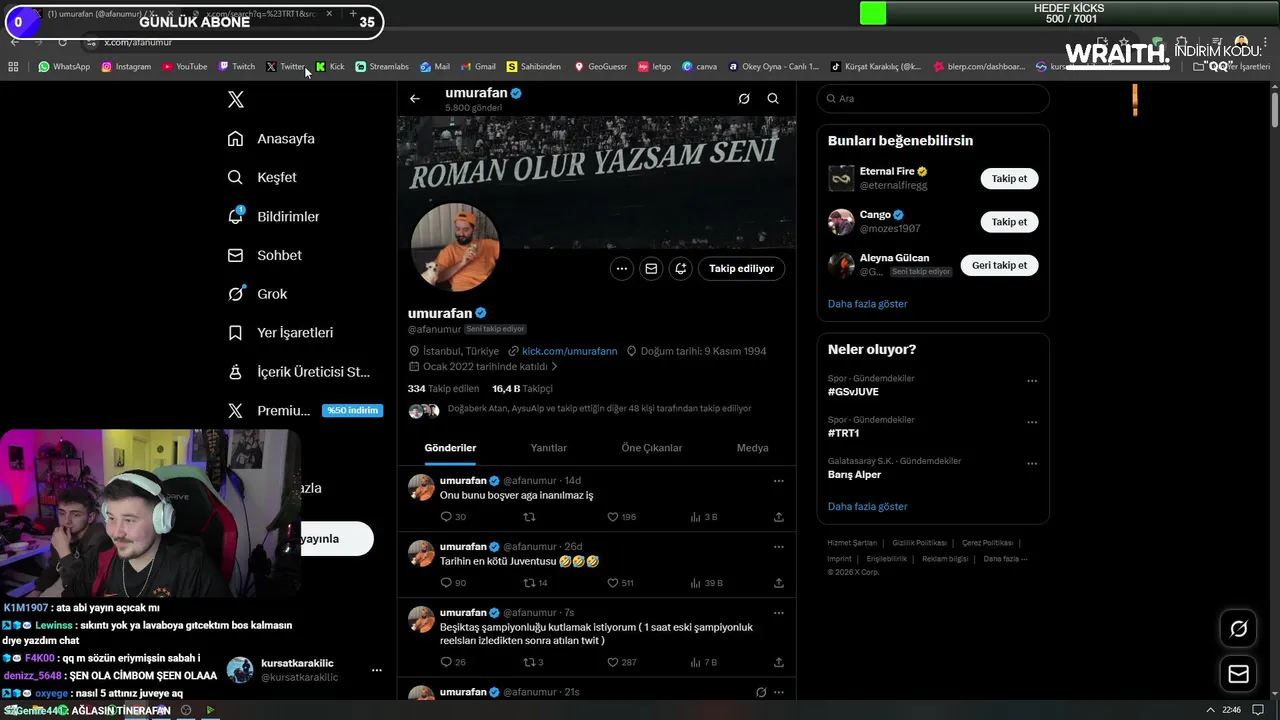
Task: Follow Cango with Takip et
Action: click(1009, 222)
